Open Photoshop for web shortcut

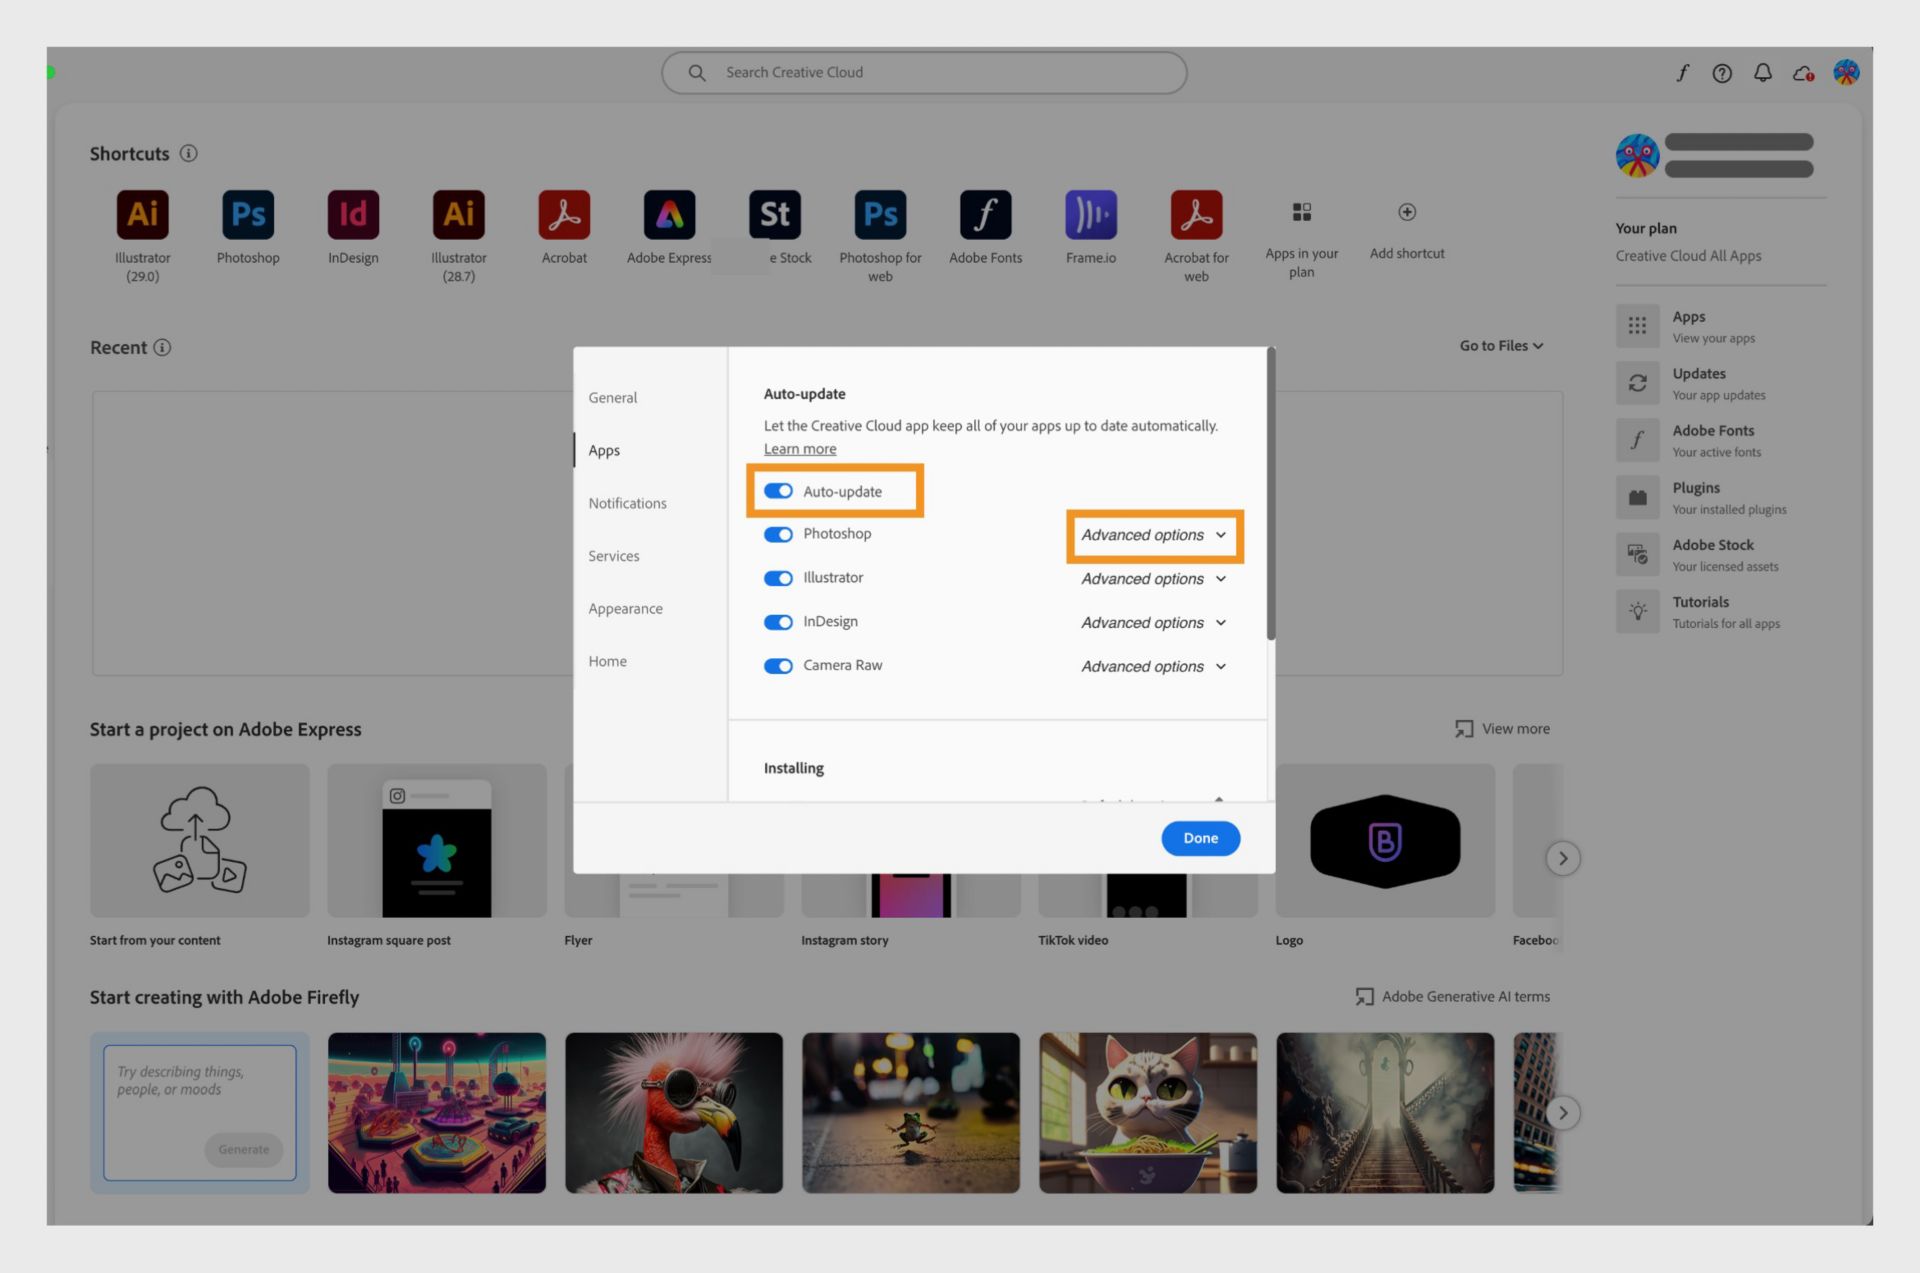coord(880,214)
